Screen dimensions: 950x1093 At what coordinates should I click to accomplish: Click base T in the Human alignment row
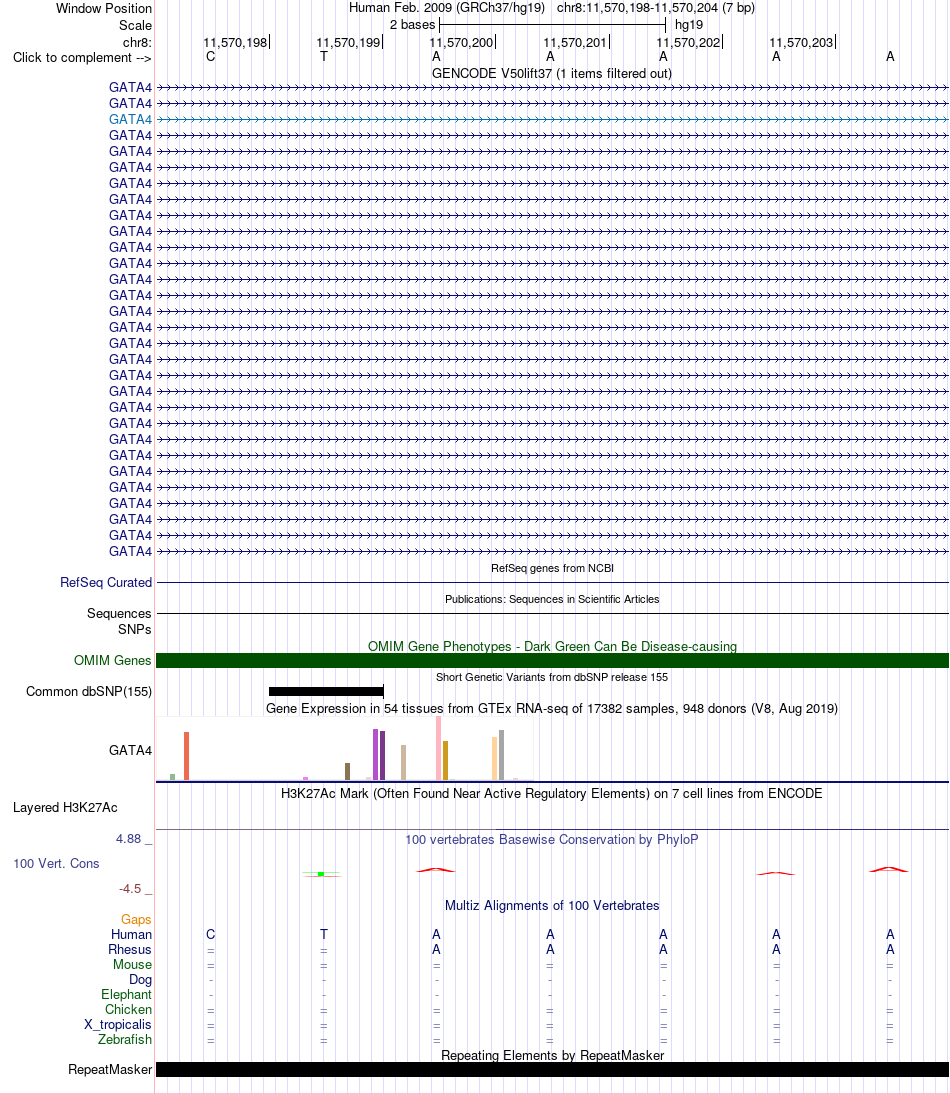tap(323, 934)
